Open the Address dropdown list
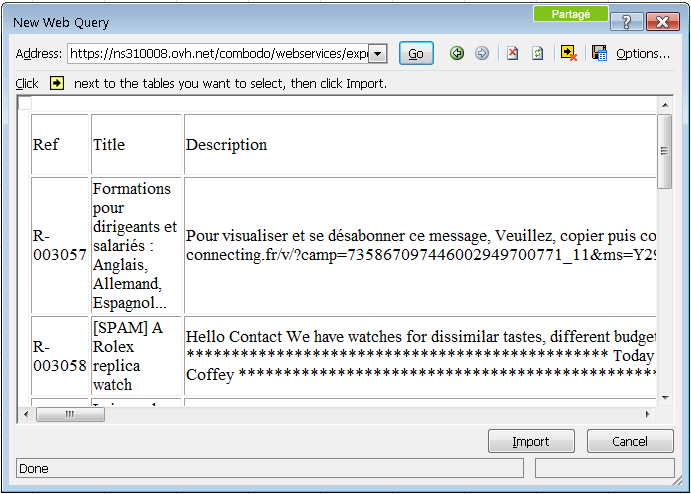This screenshot has width=691, height=494. [378, 54]
